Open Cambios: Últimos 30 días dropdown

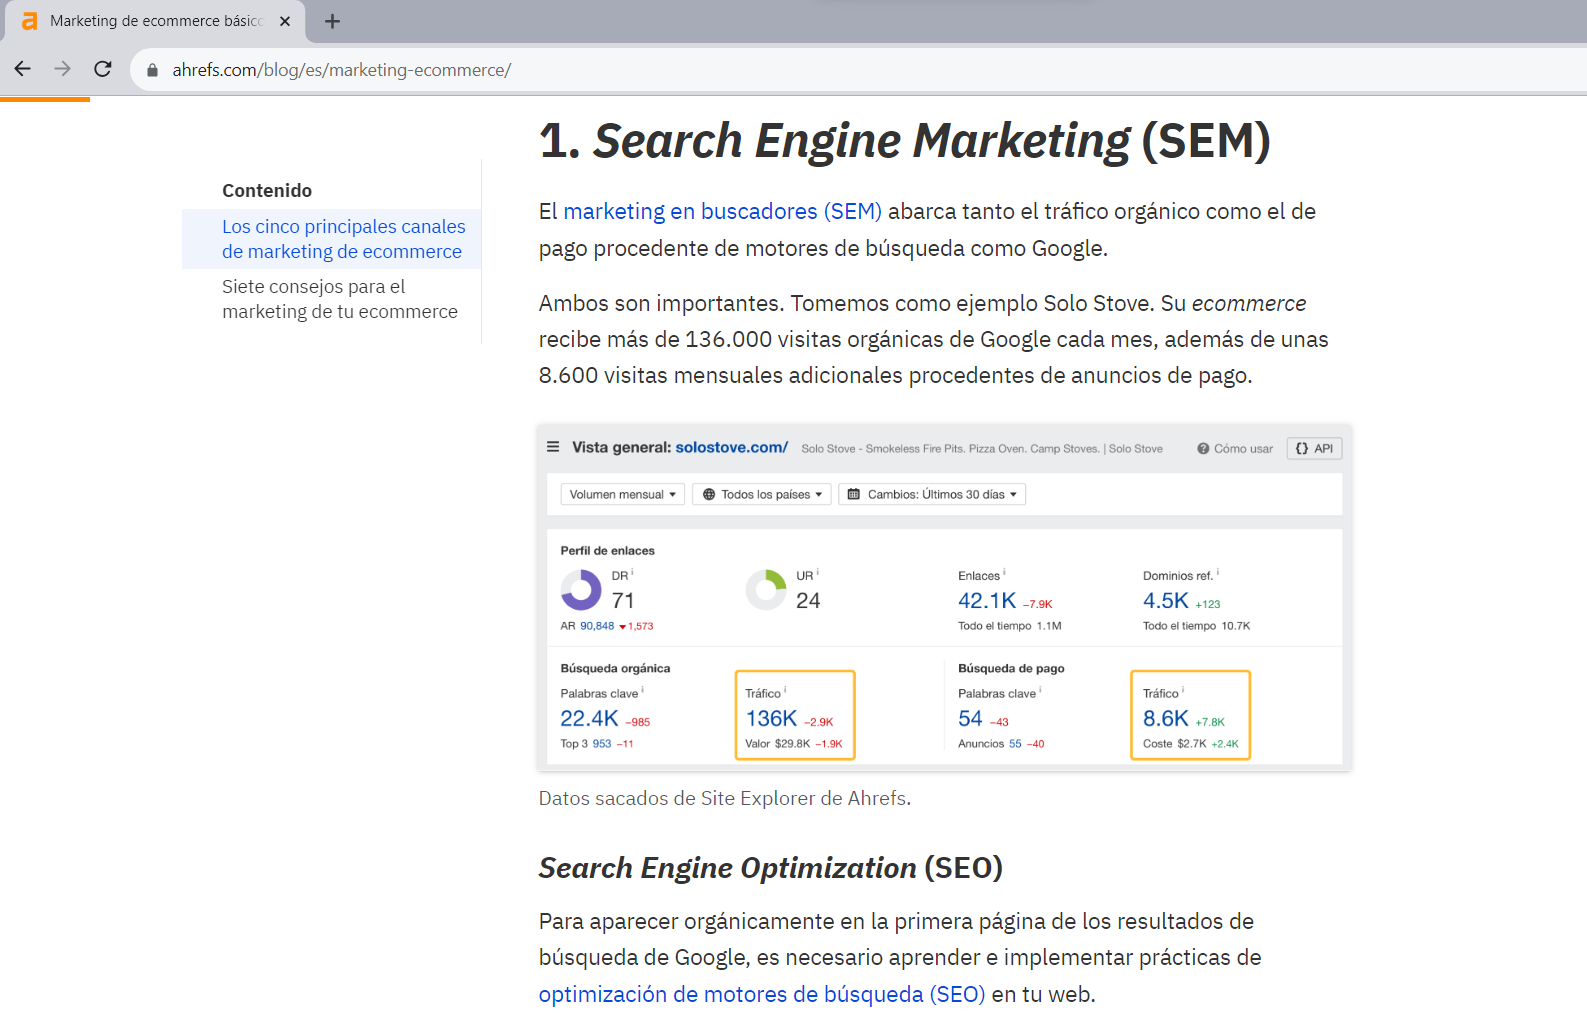tap(932, 494)
